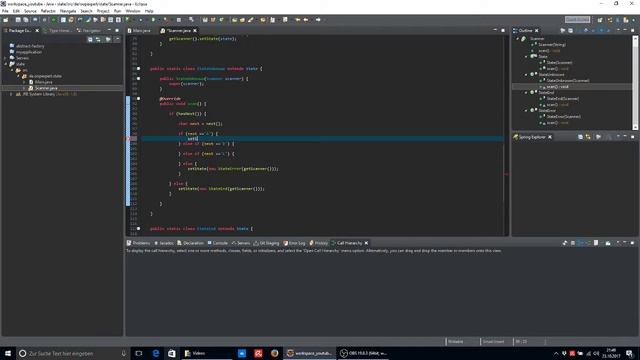Image resolution: width=640 pixels, height=360 pixels.
Task: Collapse the Scanner class in Outline
Action: 518,39
